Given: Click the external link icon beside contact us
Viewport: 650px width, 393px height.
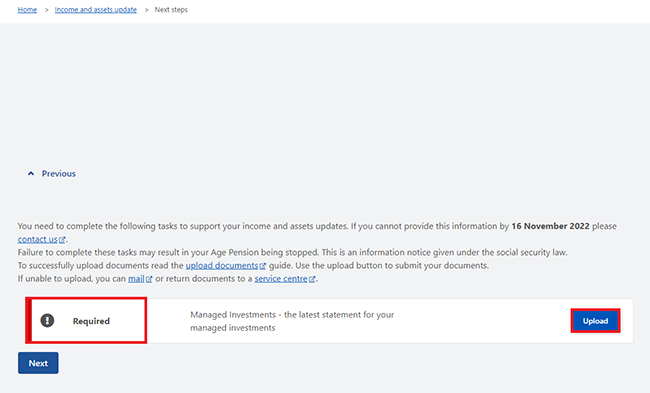Looking at the screenshot, I should click(x=62, y=240).
